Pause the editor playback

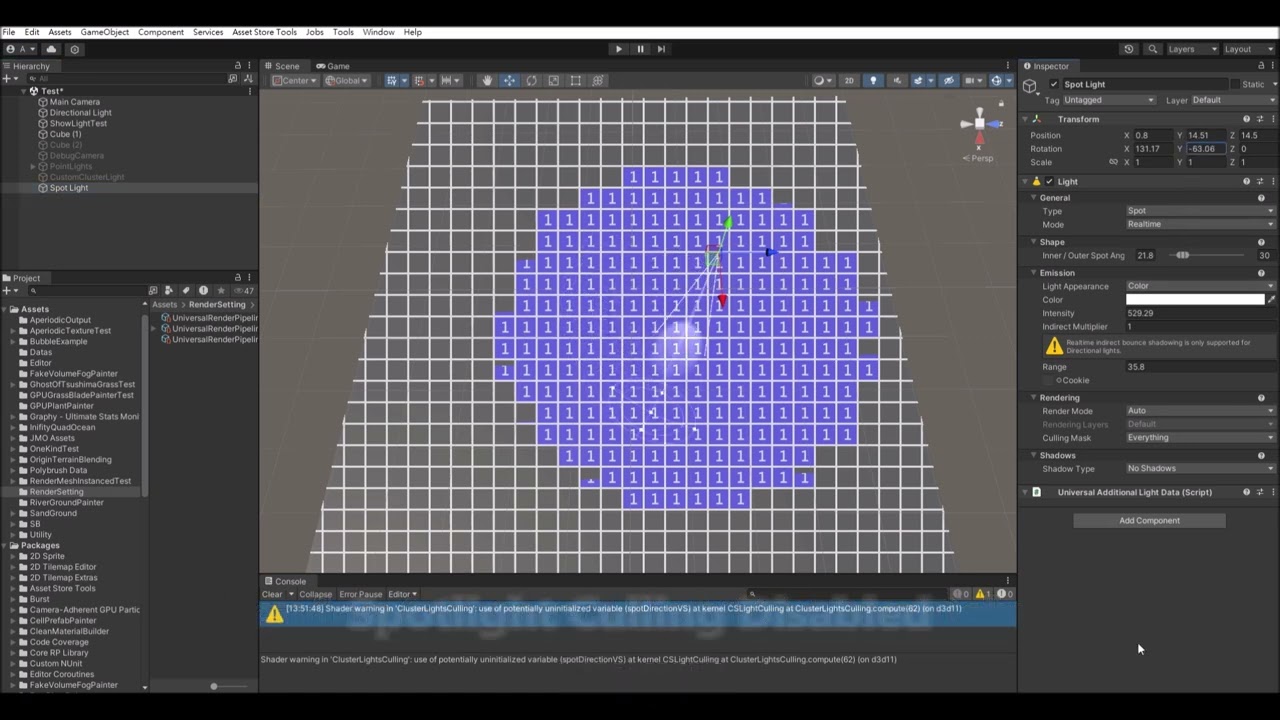(x=640, y=49)
